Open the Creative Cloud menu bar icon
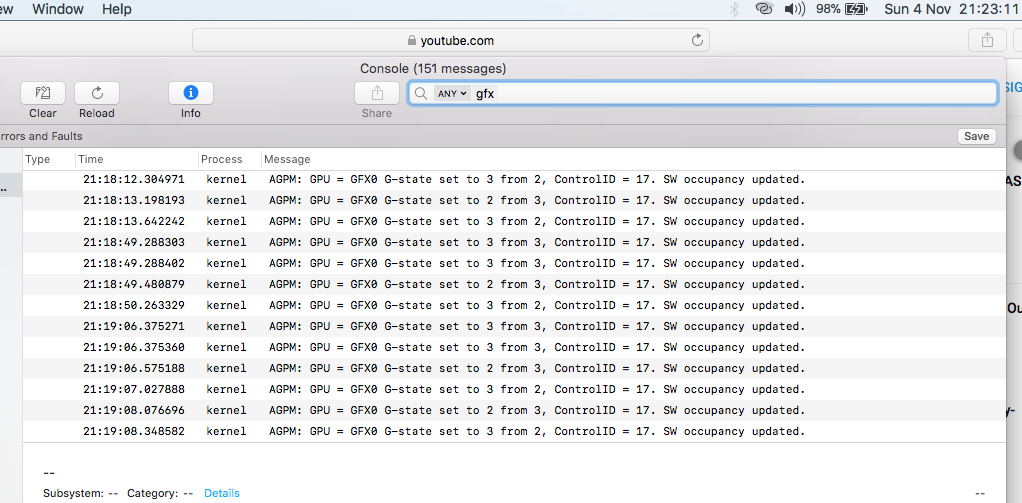This screenshot has height=503, width=1022. pos(763,9)
